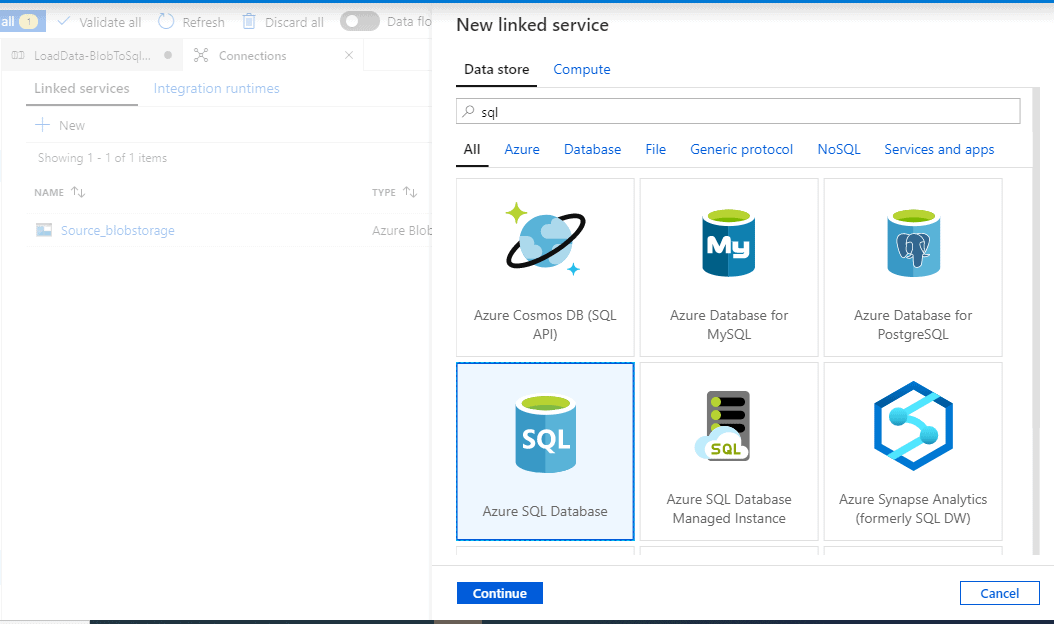Select the Azure SQL Database tile

[545, 451]
